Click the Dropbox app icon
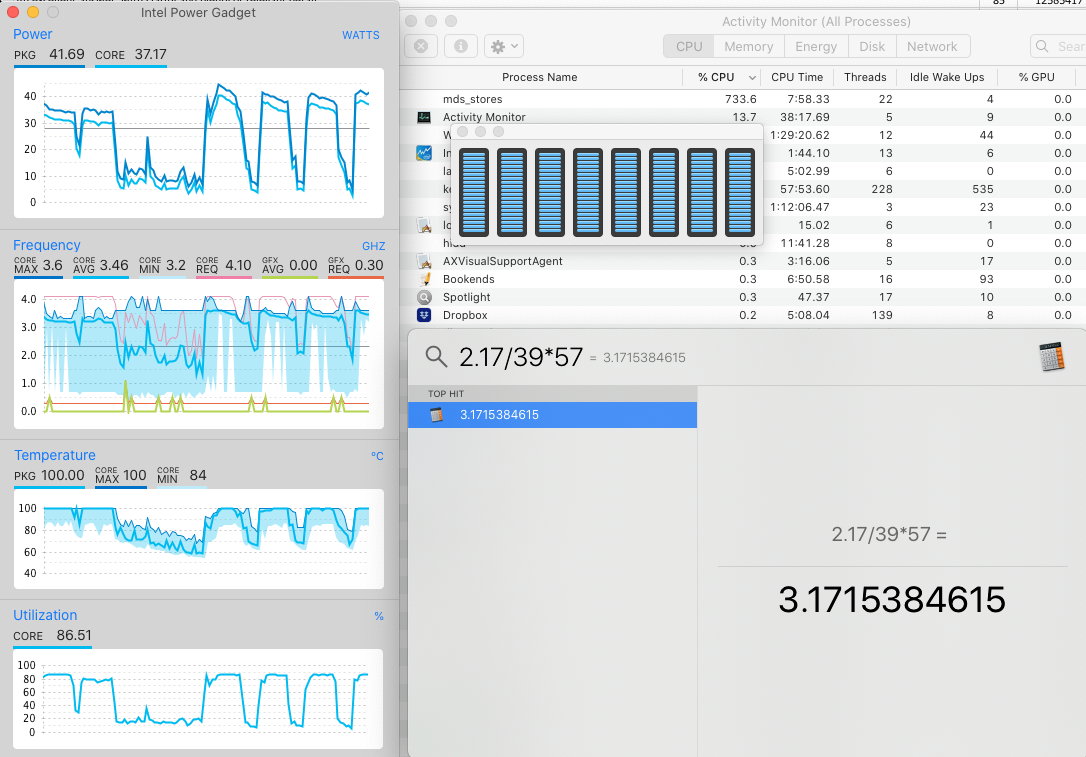 click(x=424, y=315)
